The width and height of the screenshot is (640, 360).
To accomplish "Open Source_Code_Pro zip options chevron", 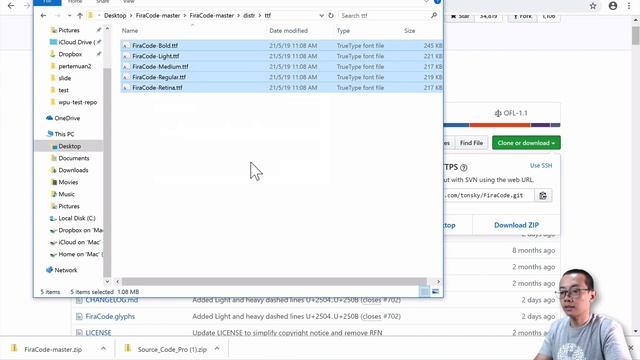I will click(x=217, y=349).
